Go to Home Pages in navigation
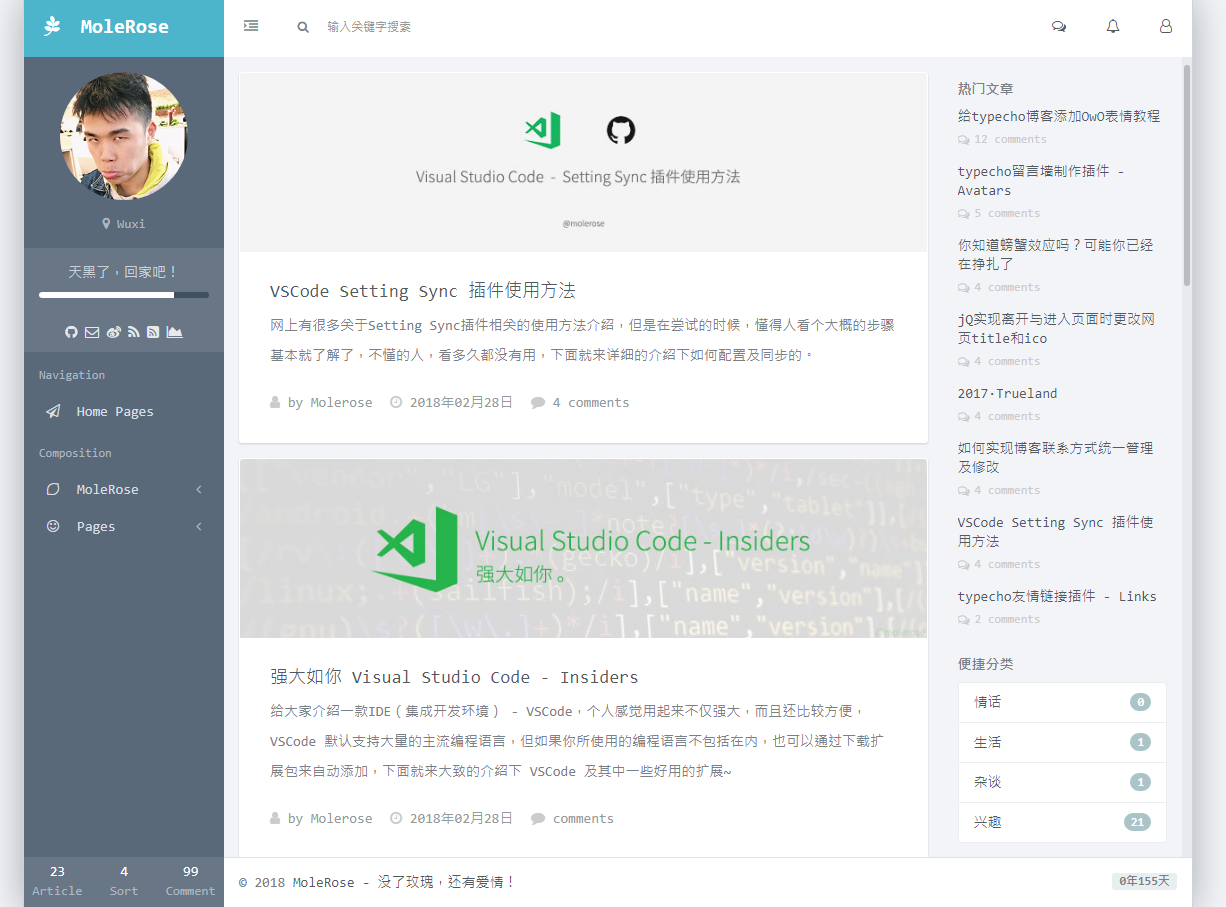Image resolution: width=1226 pixels, height=908 pixels. tap(115, 411)
